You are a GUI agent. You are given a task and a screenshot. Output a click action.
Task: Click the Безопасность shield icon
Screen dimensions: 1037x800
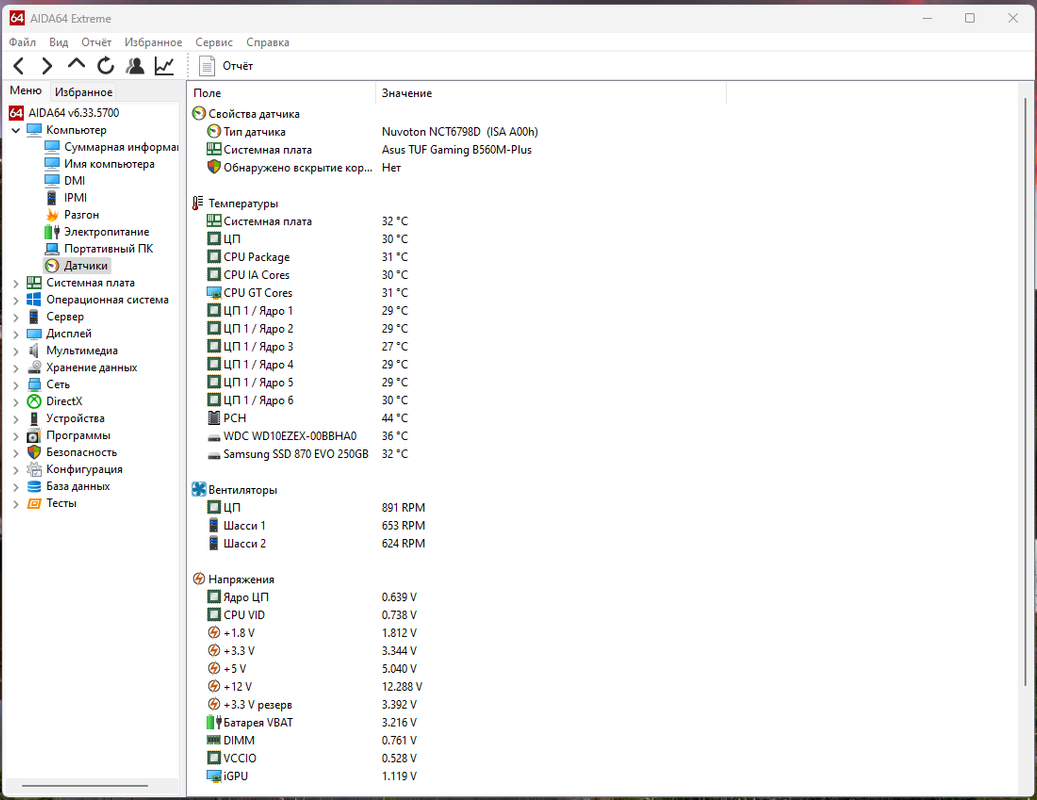(34, 452)
